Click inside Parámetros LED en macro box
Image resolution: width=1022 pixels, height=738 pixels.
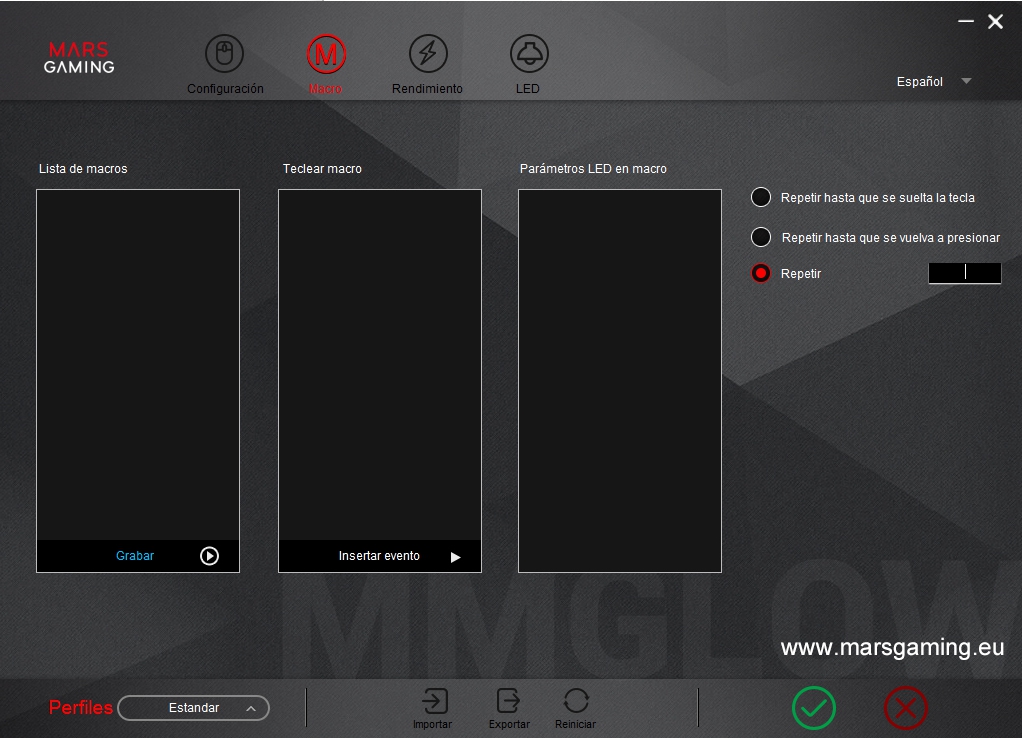pyautogui.click(x=620, y=381)
